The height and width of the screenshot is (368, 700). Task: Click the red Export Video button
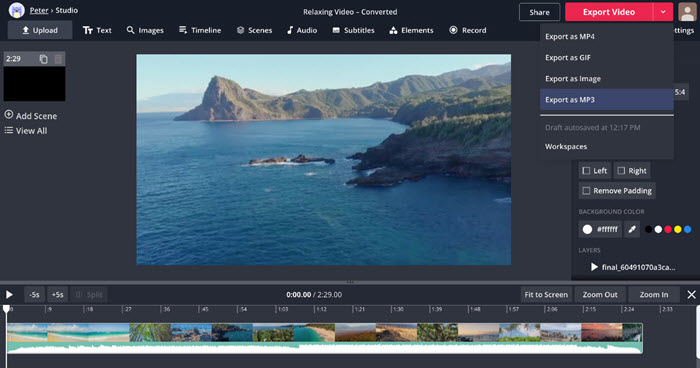609,12
